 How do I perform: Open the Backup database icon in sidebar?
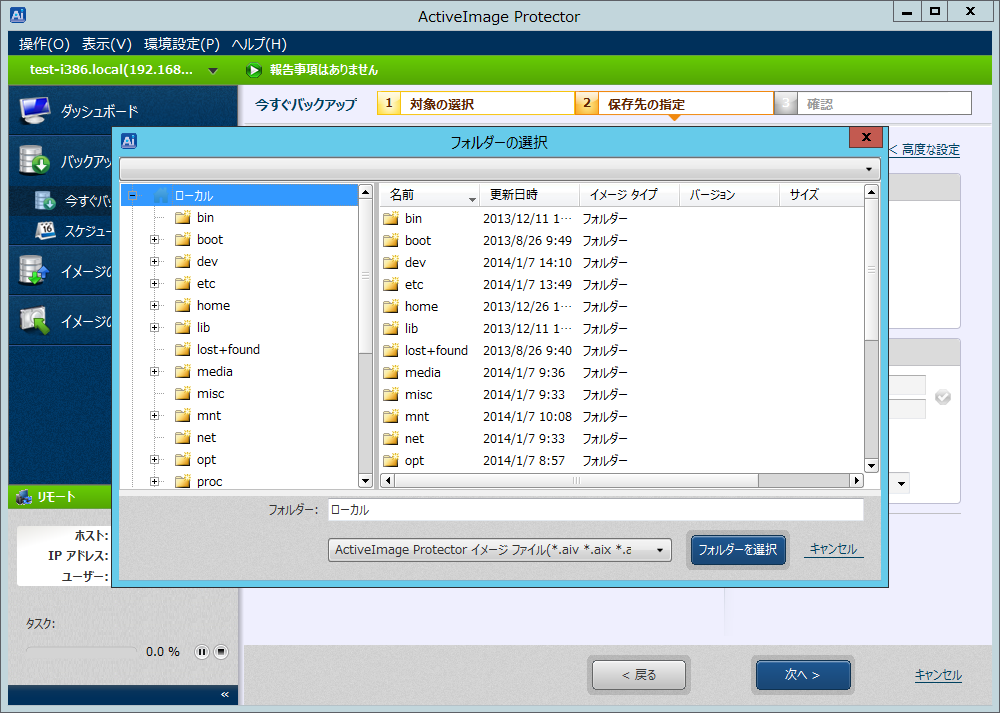coord(34,159)
